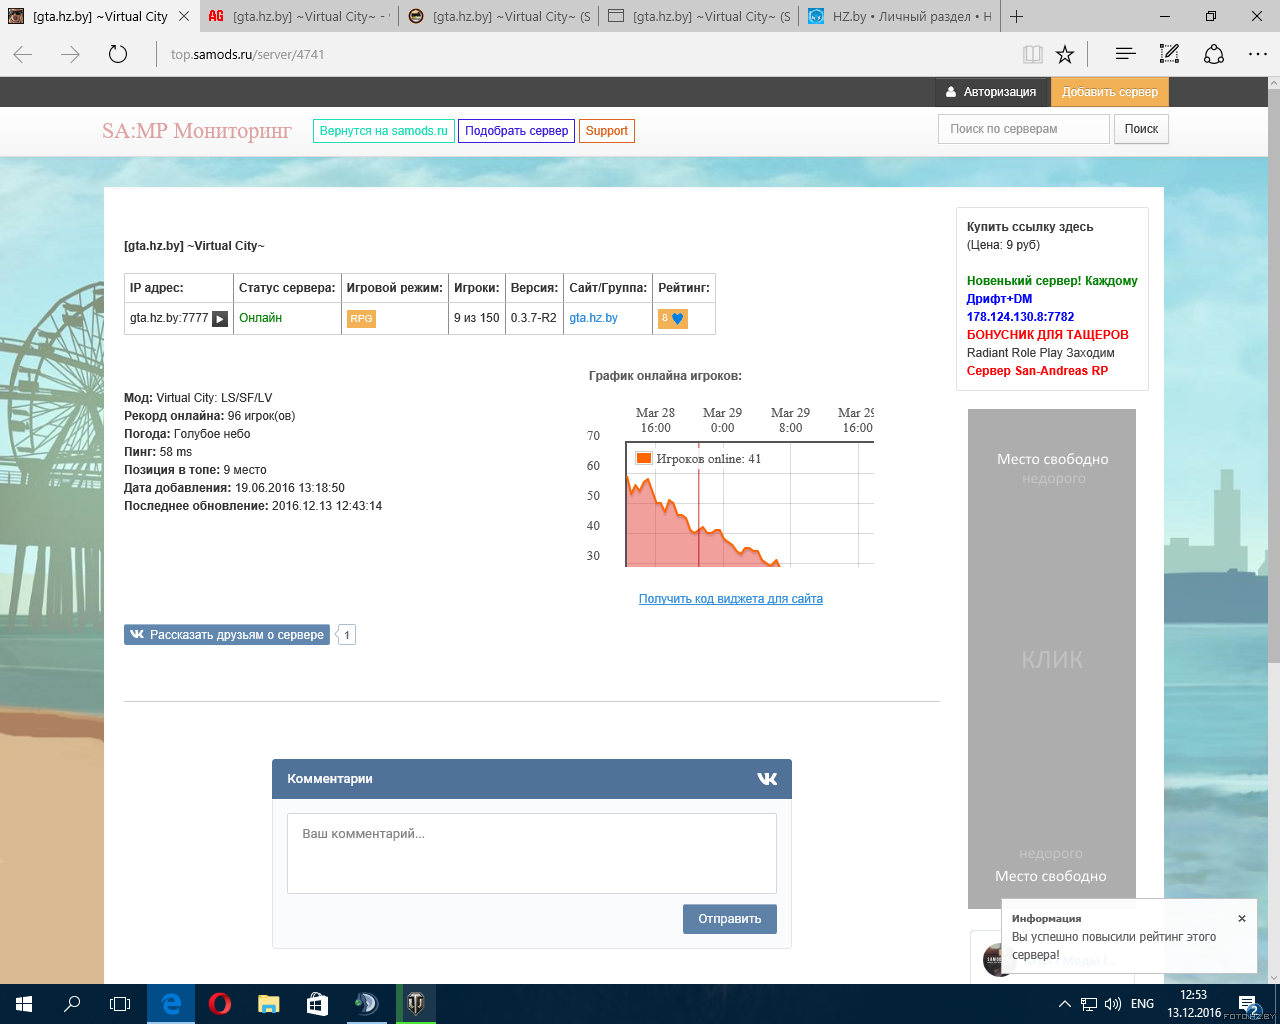
Task: Open the Make a Web Note icon
Action: point(1169,54)
